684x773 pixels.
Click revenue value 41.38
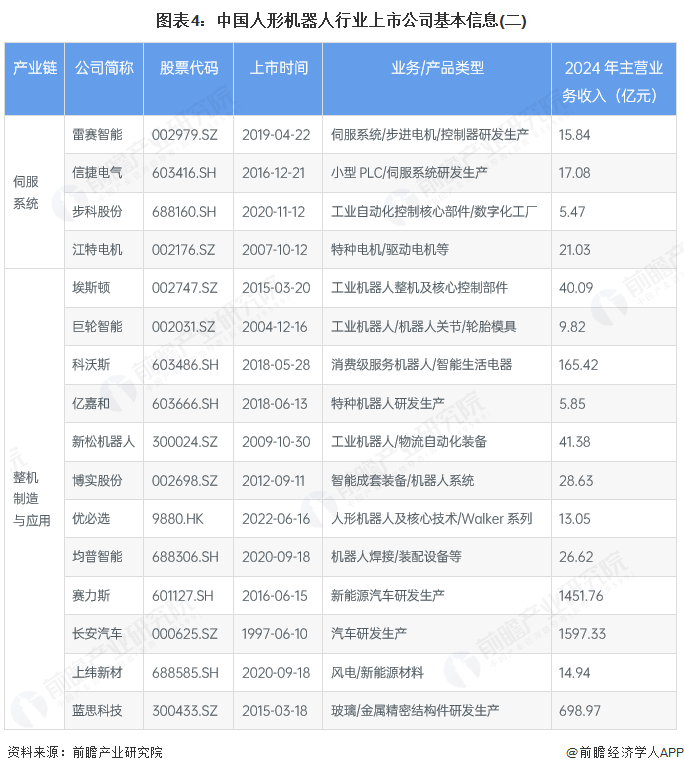[x=575, y=442]
